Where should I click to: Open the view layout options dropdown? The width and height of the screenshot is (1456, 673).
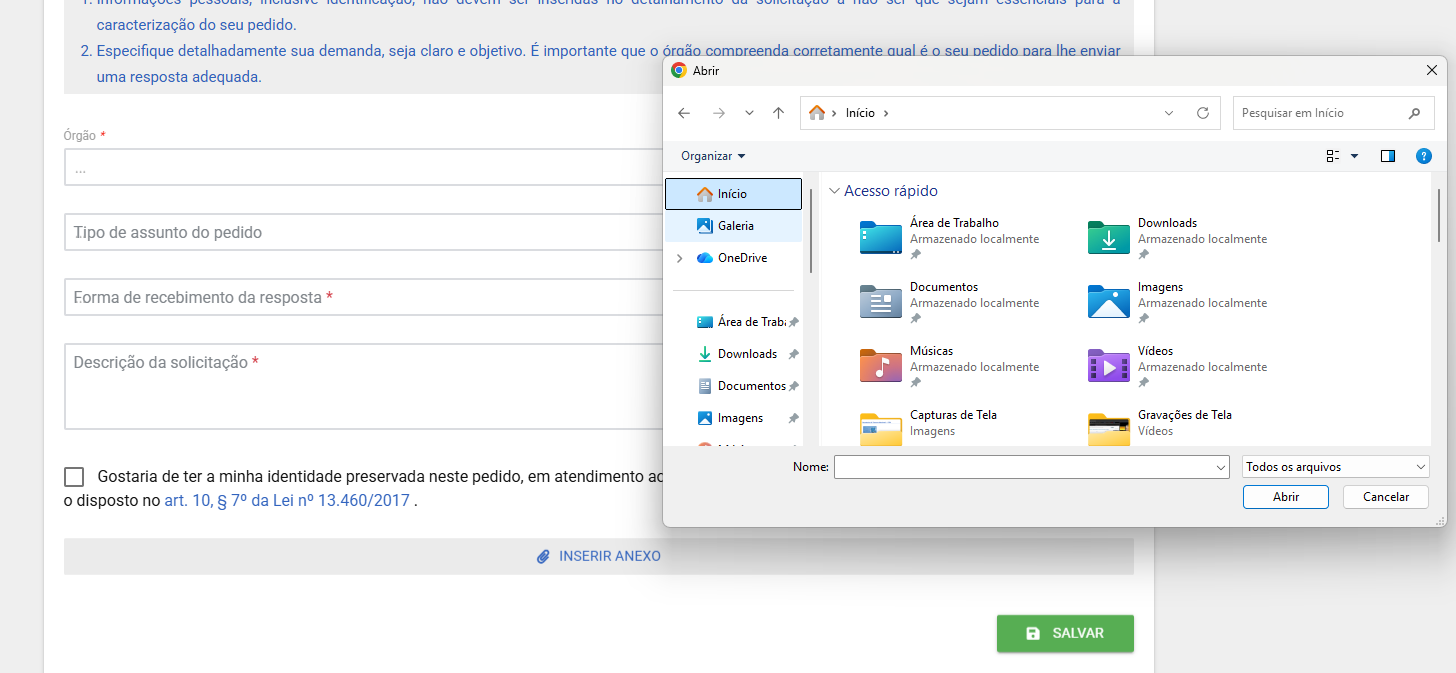click(x=1354, y=156)
